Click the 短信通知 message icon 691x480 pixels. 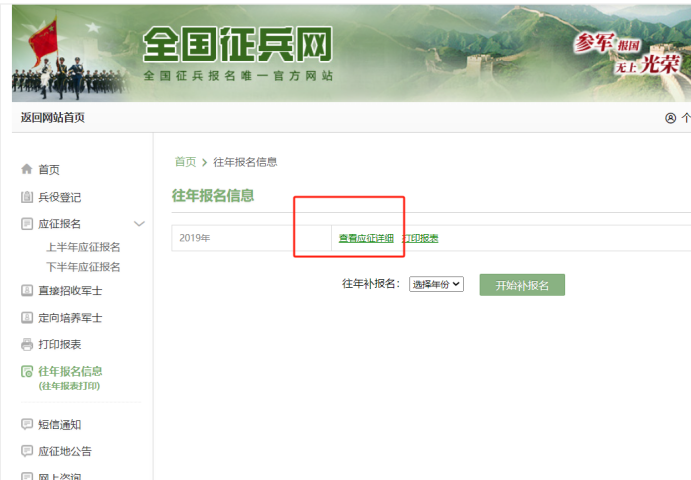click(27, 425)
